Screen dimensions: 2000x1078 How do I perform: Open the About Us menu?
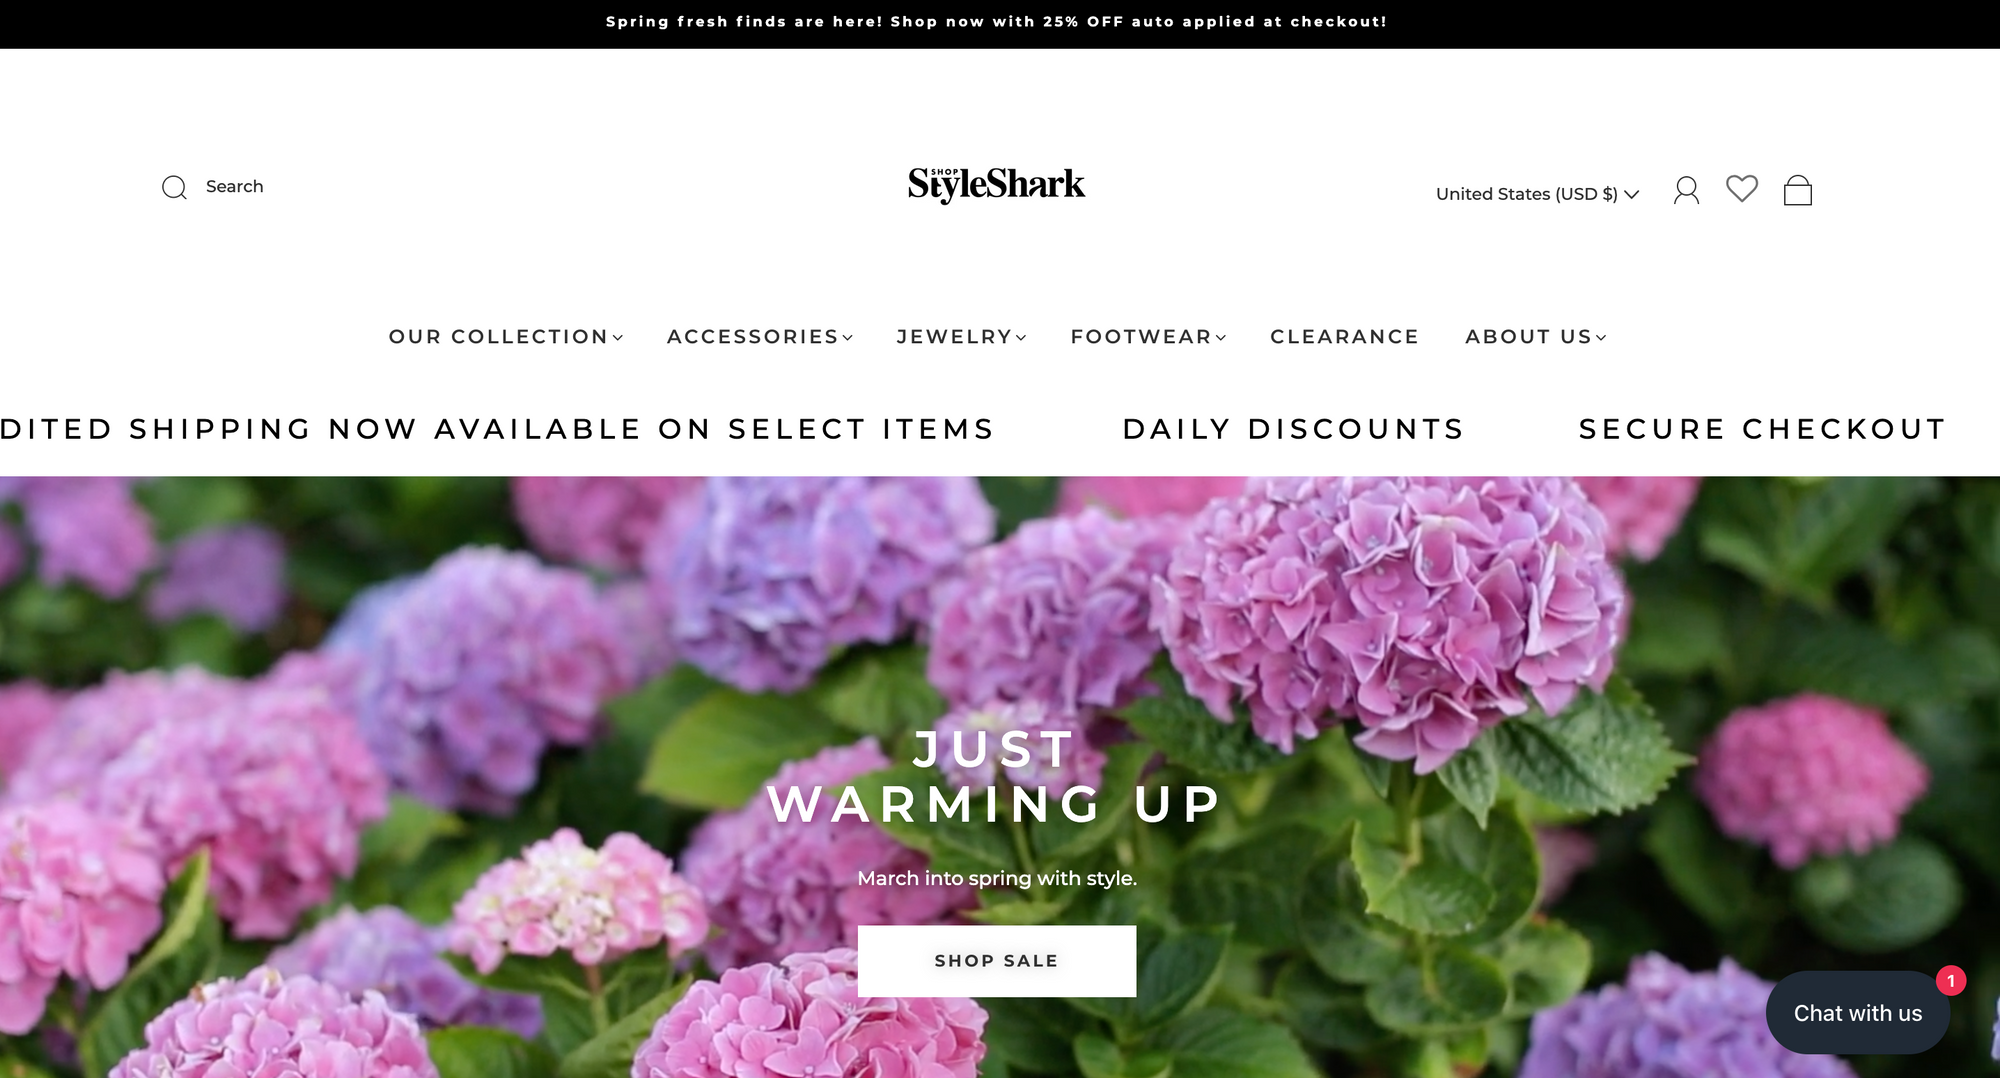(1536, 337)
